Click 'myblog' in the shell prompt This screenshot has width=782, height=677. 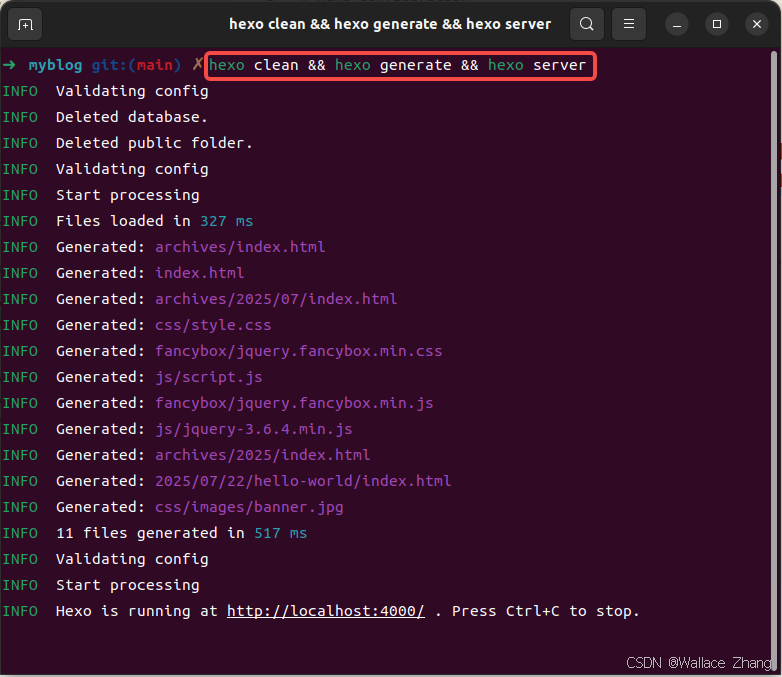(x=55, y=65)
